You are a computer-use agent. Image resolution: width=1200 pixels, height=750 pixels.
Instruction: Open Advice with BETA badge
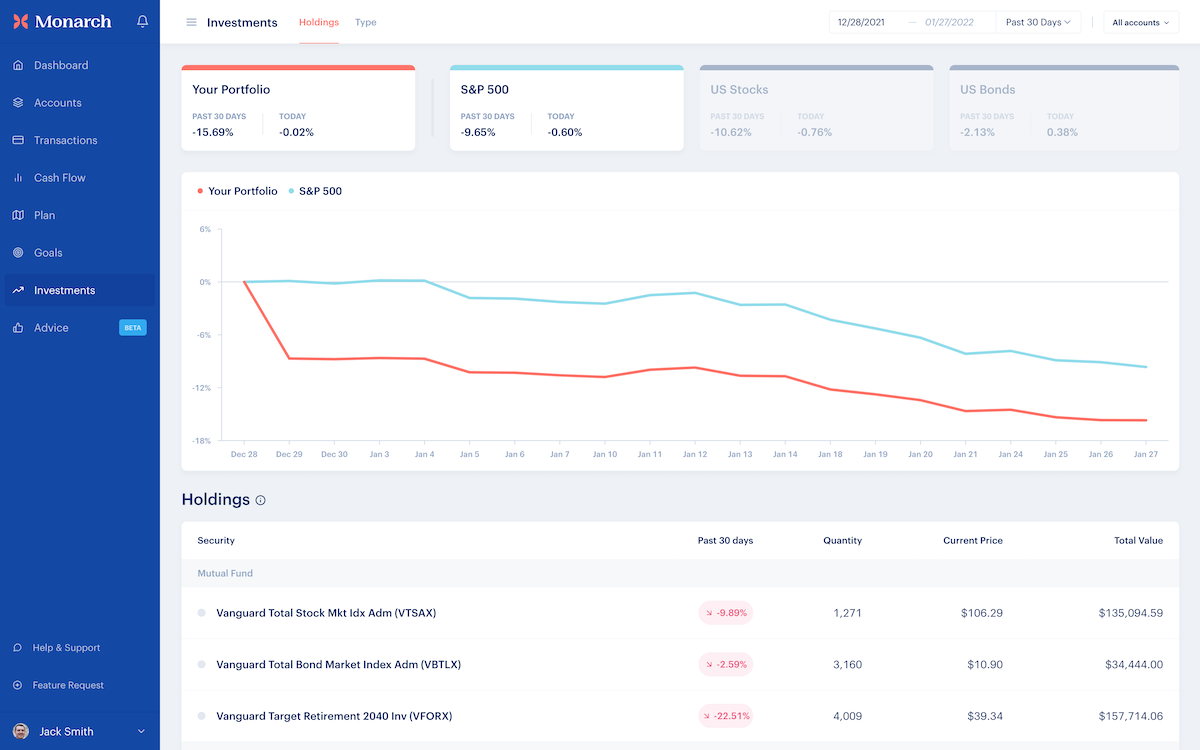tap(80, 328)
